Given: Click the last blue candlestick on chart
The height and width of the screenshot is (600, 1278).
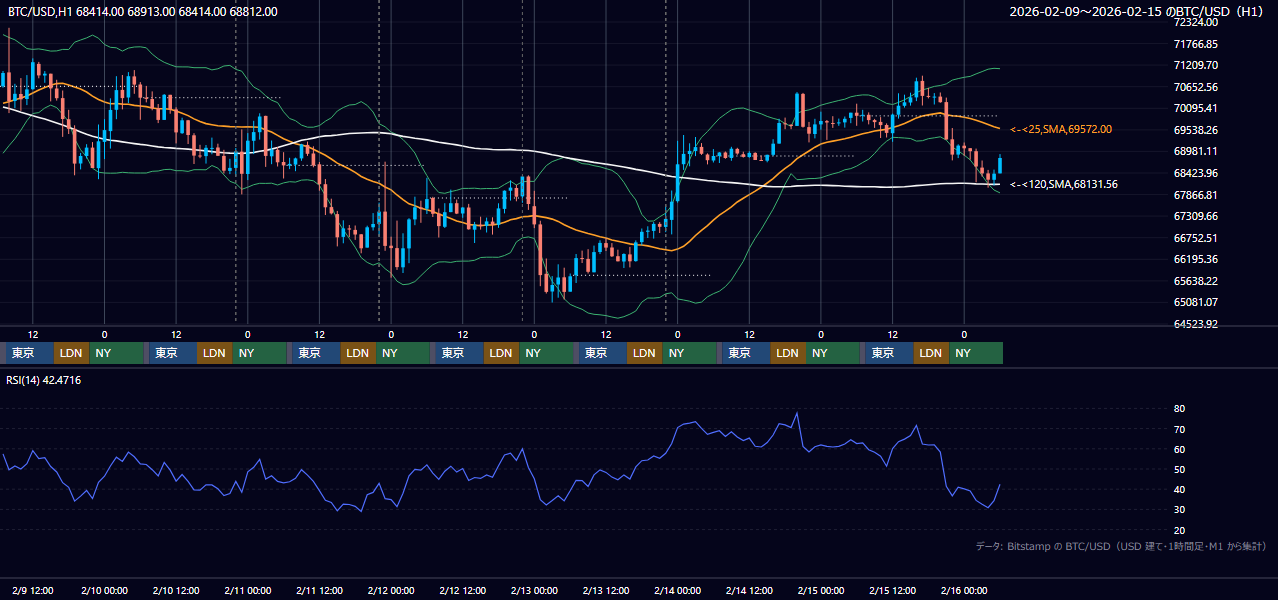Looking at the screenshot, I should (x=1000, y=164).
